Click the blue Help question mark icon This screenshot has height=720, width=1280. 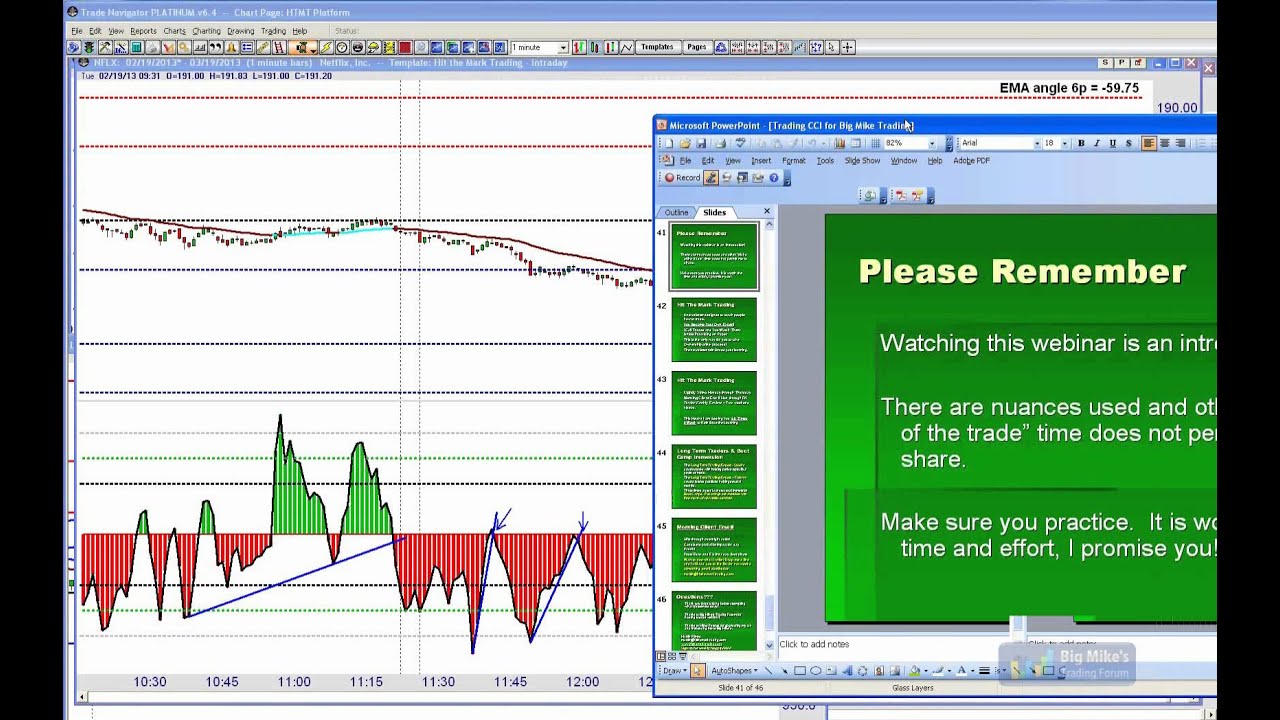point(774,178)
